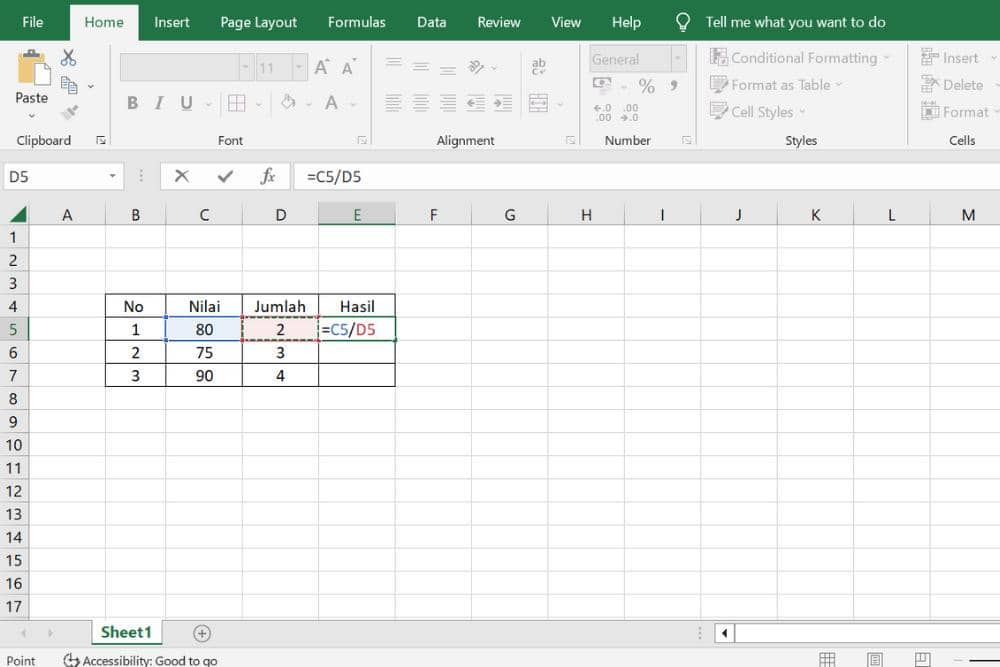Add a new sheet with the plus icon
This screenshot has height=667, width=1000.
202,633
